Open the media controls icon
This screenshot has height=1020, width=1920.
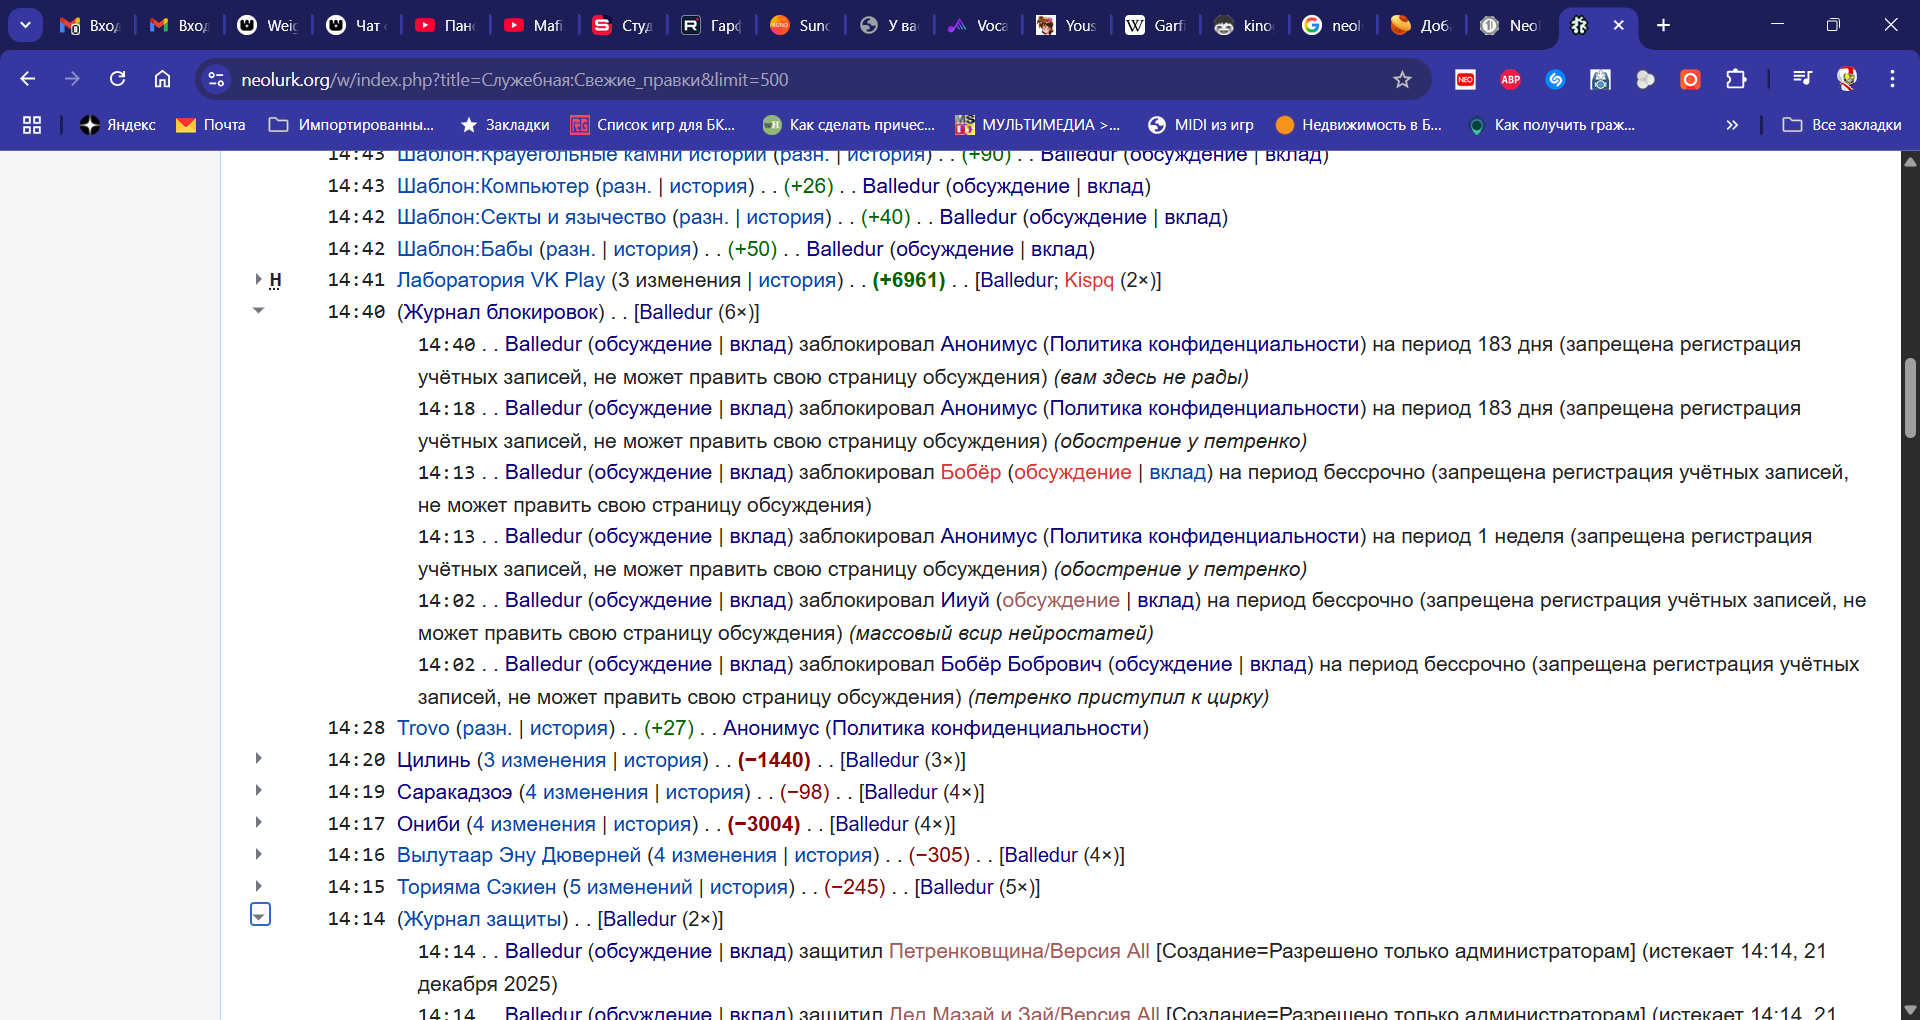[1802, 79]
